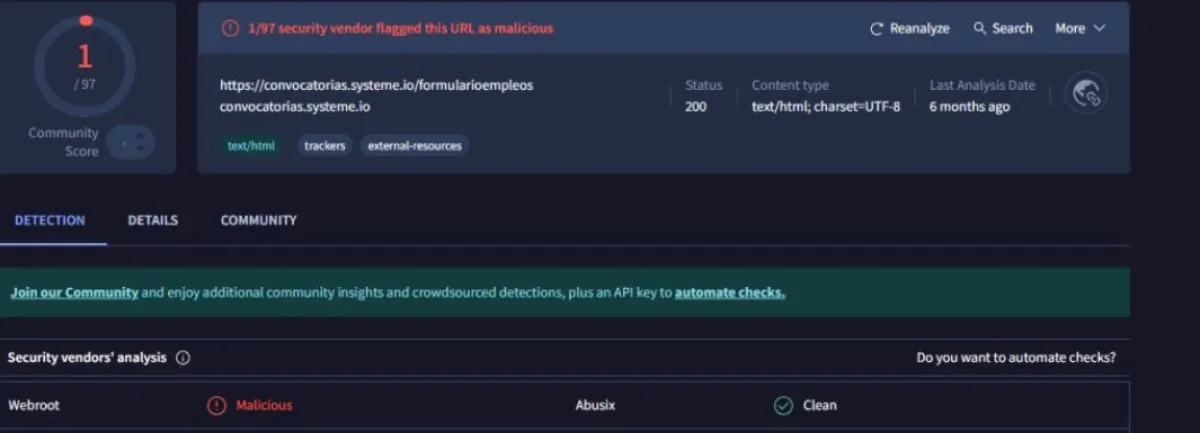Click the external-resources tag

point(414,146)
